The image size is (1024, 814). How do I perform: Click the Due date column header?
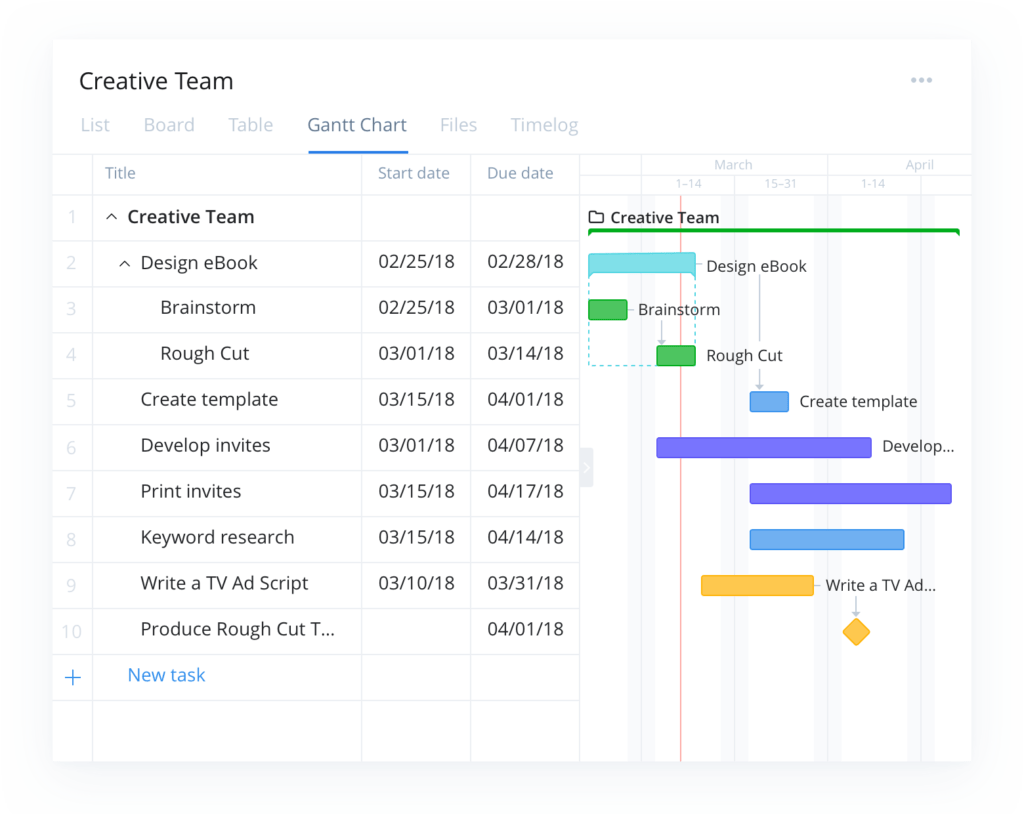tap(520, 173)
